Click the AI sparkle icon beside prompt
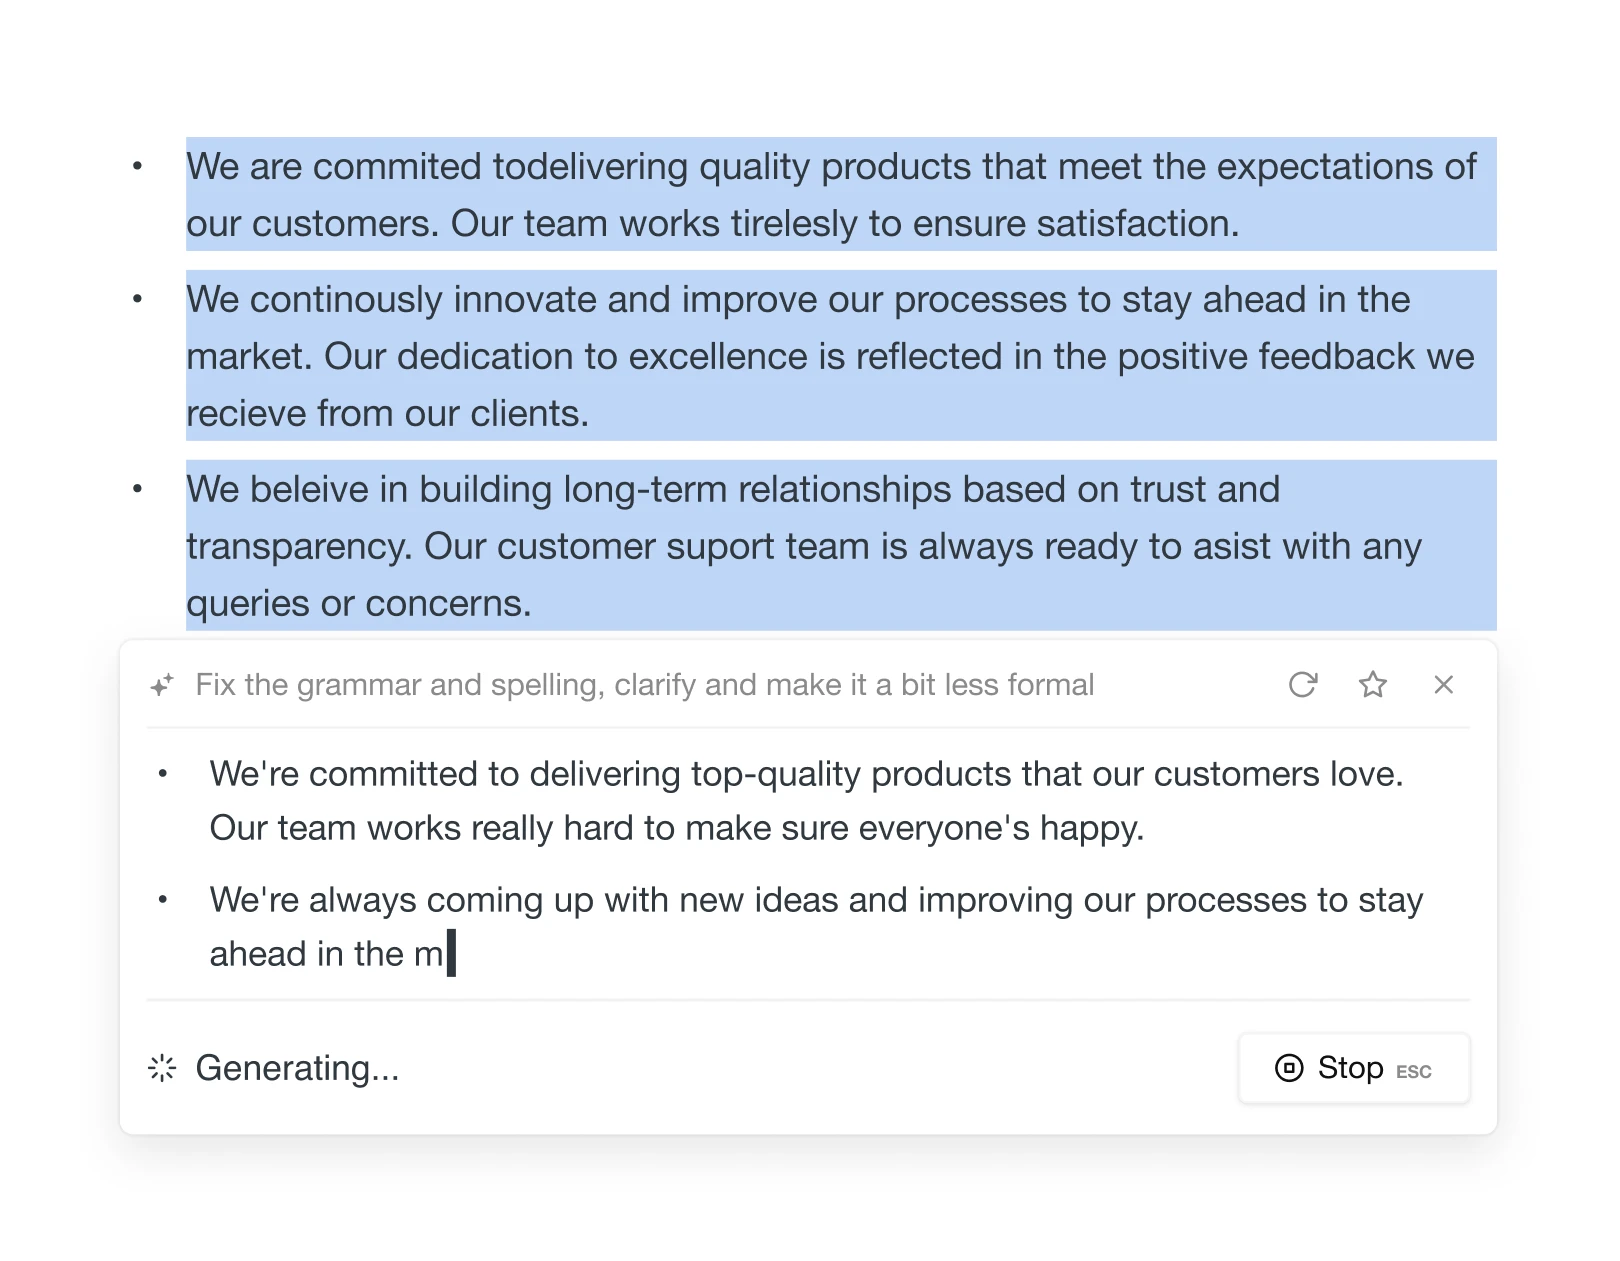The width and height of the screenshot is (1620, 1261). tap(162, 685)
